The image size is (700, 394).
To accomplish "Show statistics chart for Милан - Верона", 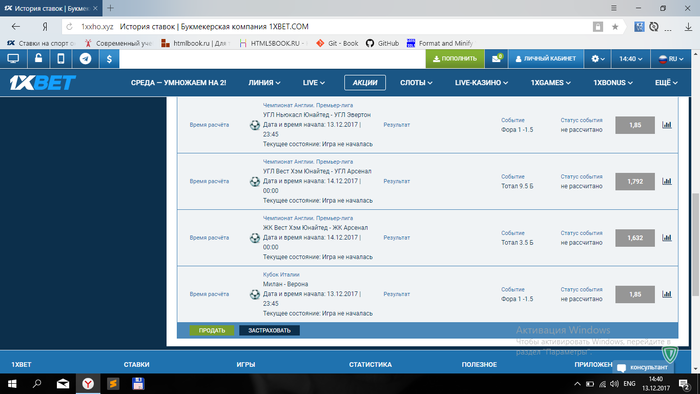I will pyautogui.click(x=667, y=294).
